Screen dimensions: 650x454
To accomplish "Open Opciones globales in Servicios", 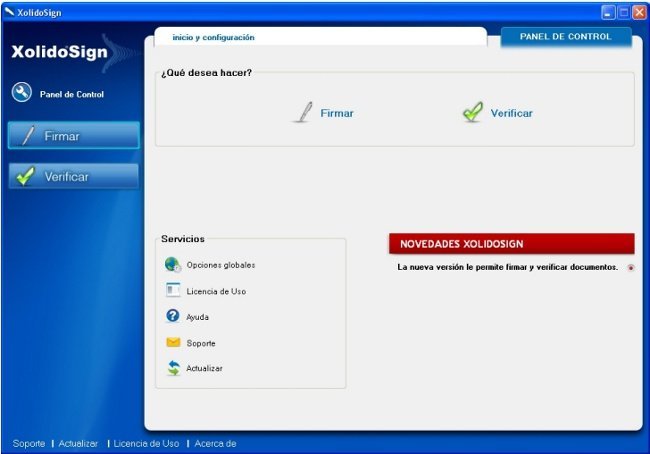I will pyautogui.click(x=221, y=265).
